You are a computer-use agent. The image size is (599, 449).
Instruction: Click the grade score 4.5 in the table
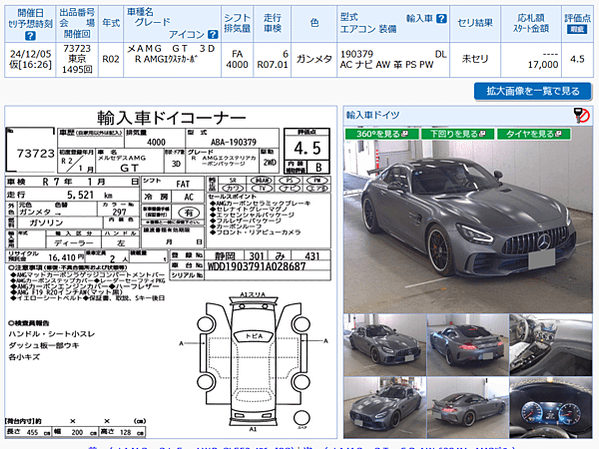577,59
